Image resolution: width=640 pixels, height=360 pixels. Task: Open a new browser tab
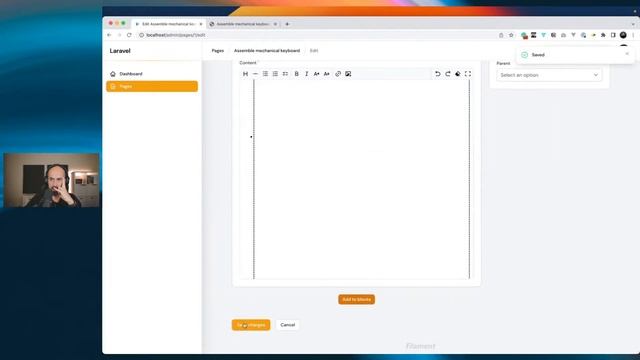(287, 24)
